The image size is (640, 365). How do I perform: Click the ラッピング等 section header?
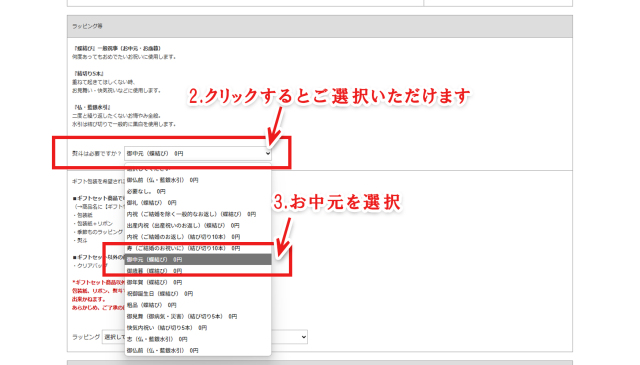click(x=320, y=27)
